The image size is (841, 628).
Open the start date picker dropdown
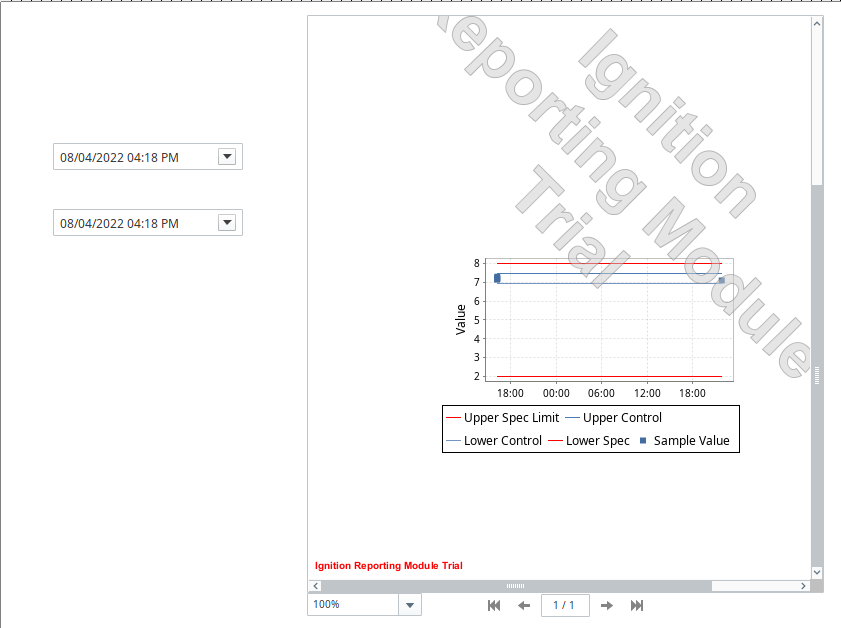[228, 156]
